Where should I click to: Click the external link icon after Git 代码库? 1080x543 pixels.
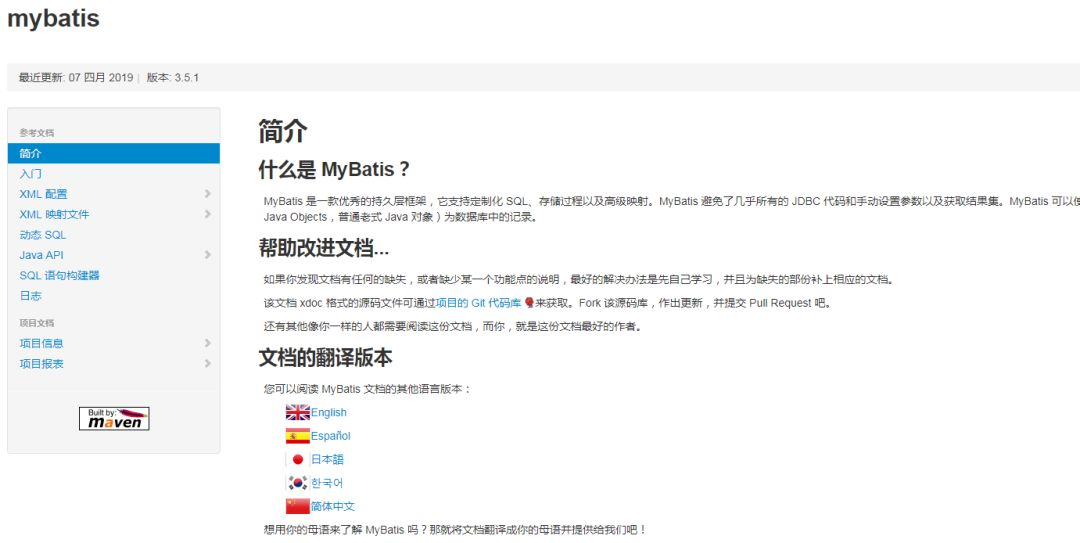click(x=528, y=303)
